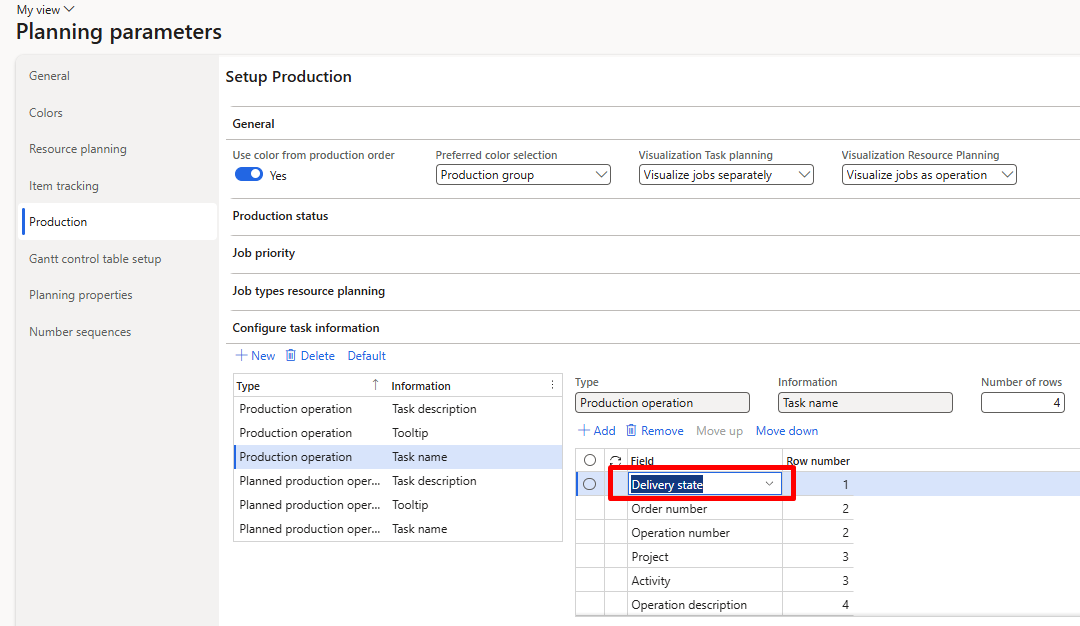Switch to Resource planning tab
This screenshot has height=626, width=1080.
[x=78, y=149]
